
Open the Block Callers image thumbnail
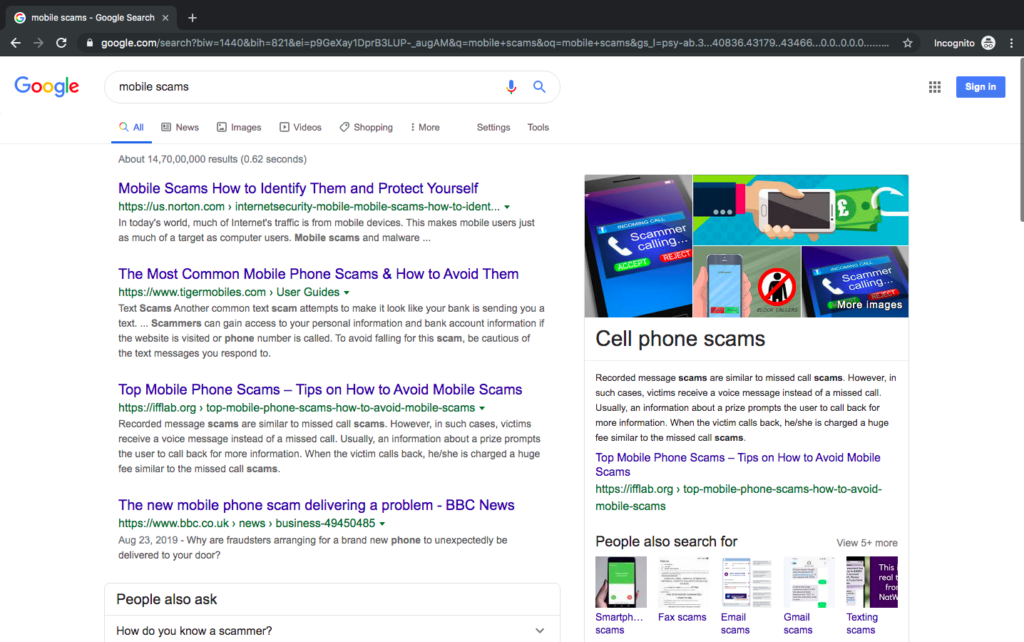[x=746, y=281]
